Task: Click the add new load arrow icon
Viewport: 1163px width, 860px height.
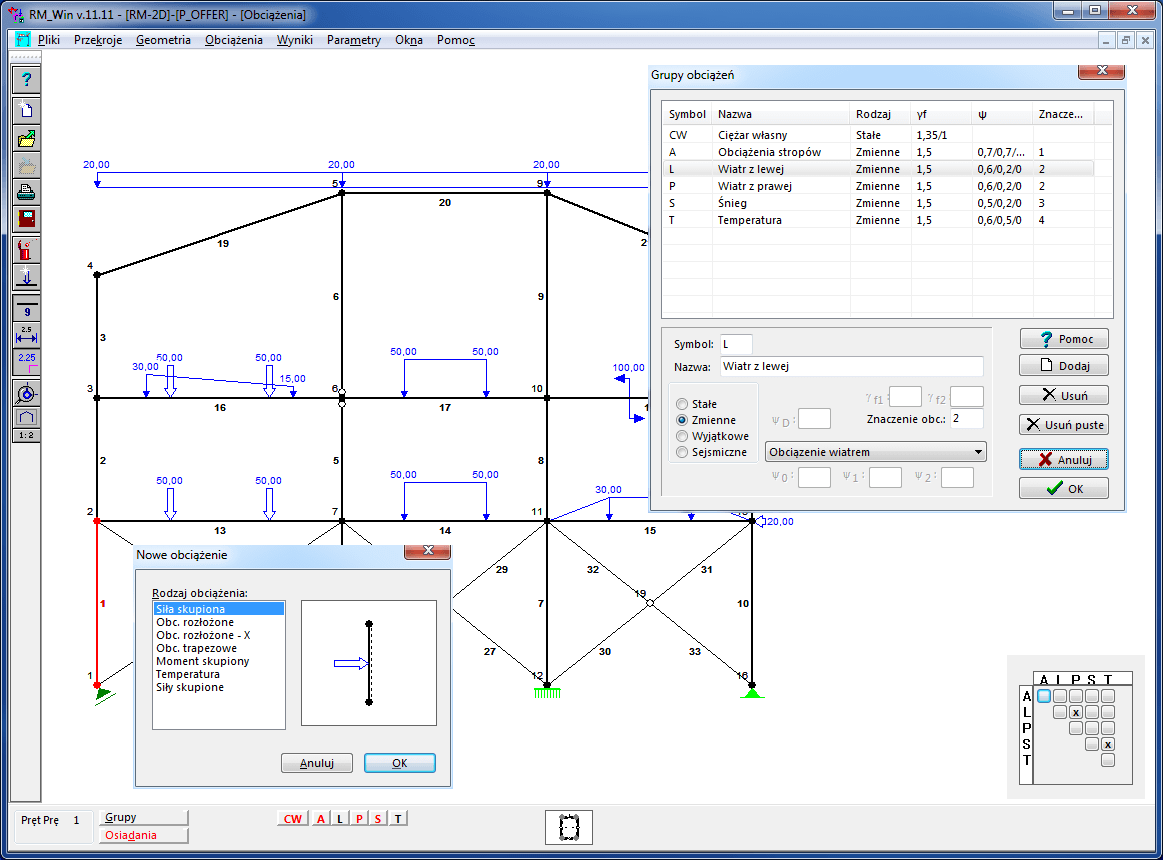Action: [x=27, y=277]
